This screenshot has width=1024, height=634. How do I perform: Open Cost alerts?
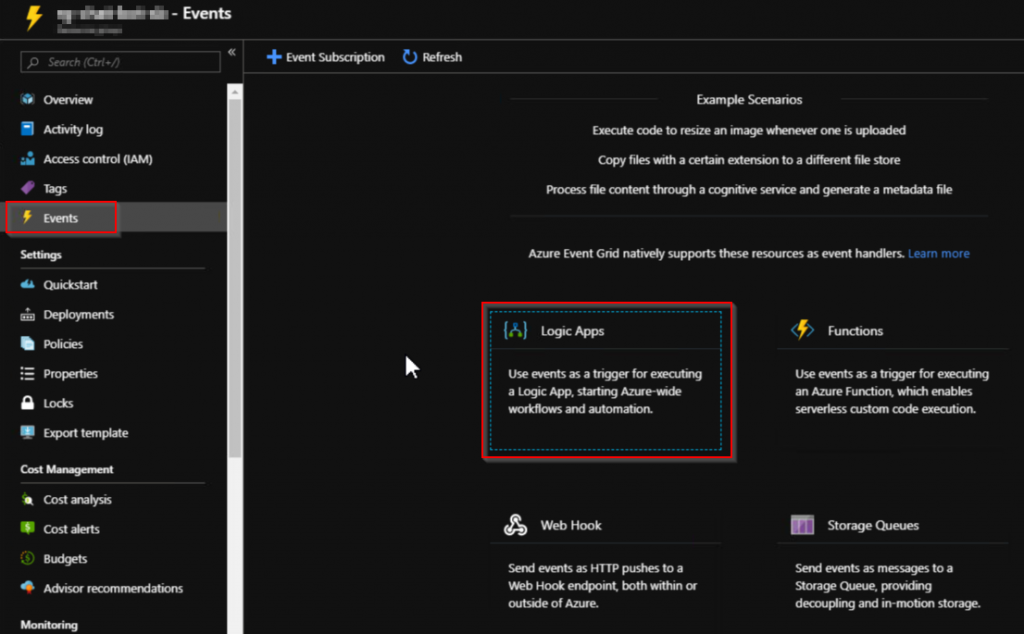point(71,529)
